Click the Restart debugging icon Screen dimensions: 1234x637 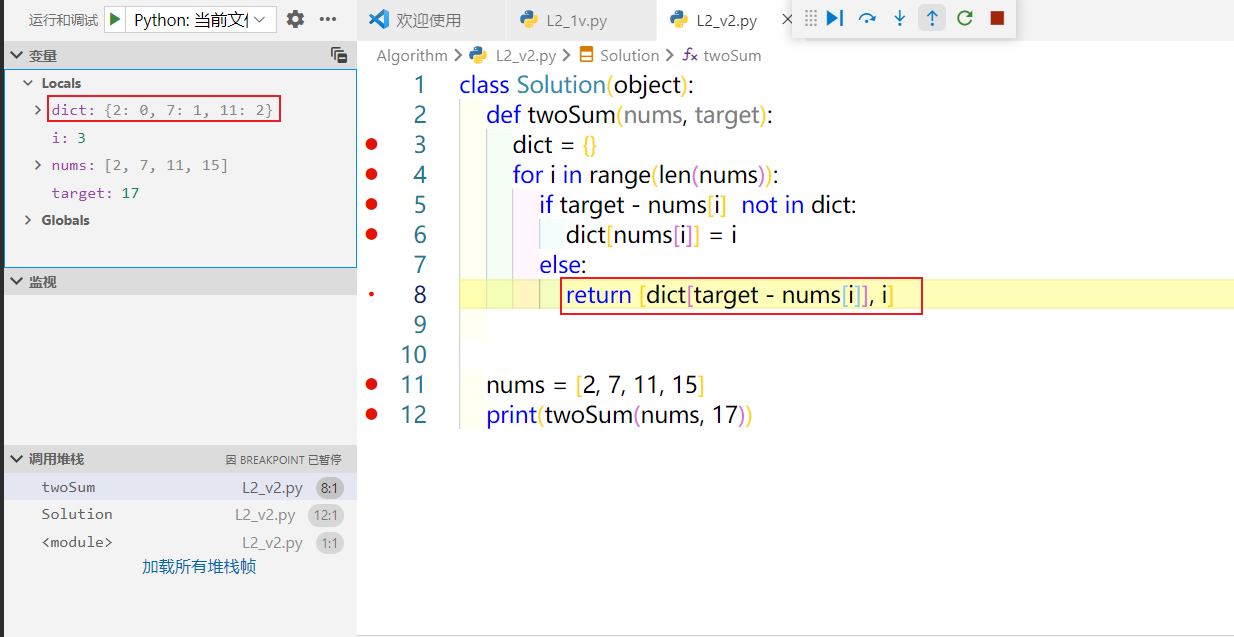tap(964, 18)
